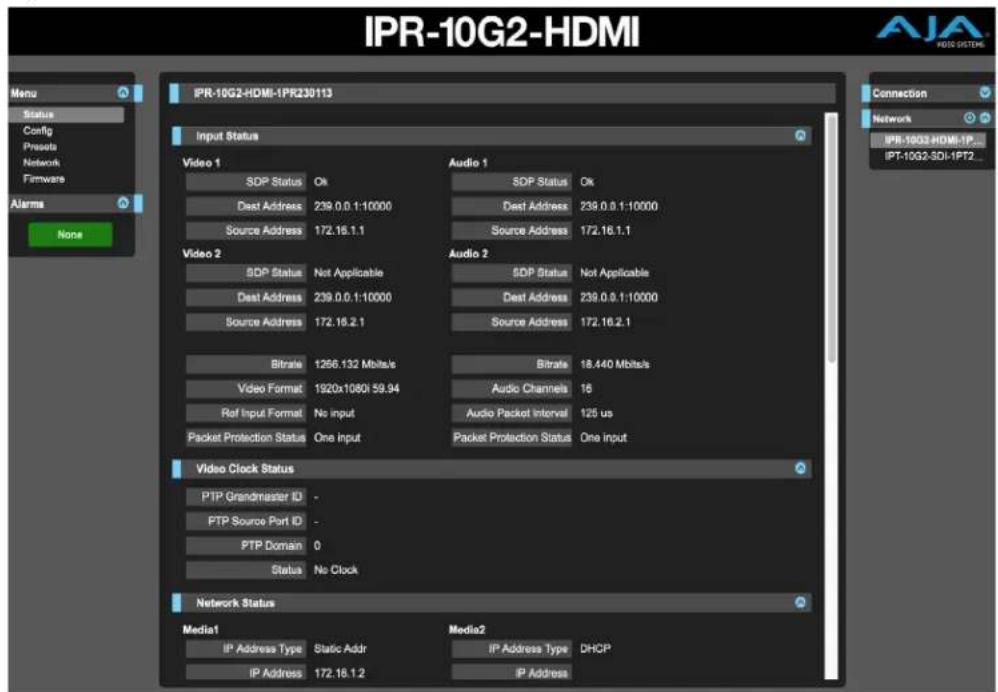This screenshot has width=998, height=692.
Task: Click the PTP Source Port ID label
Action: tap(246, 521)
